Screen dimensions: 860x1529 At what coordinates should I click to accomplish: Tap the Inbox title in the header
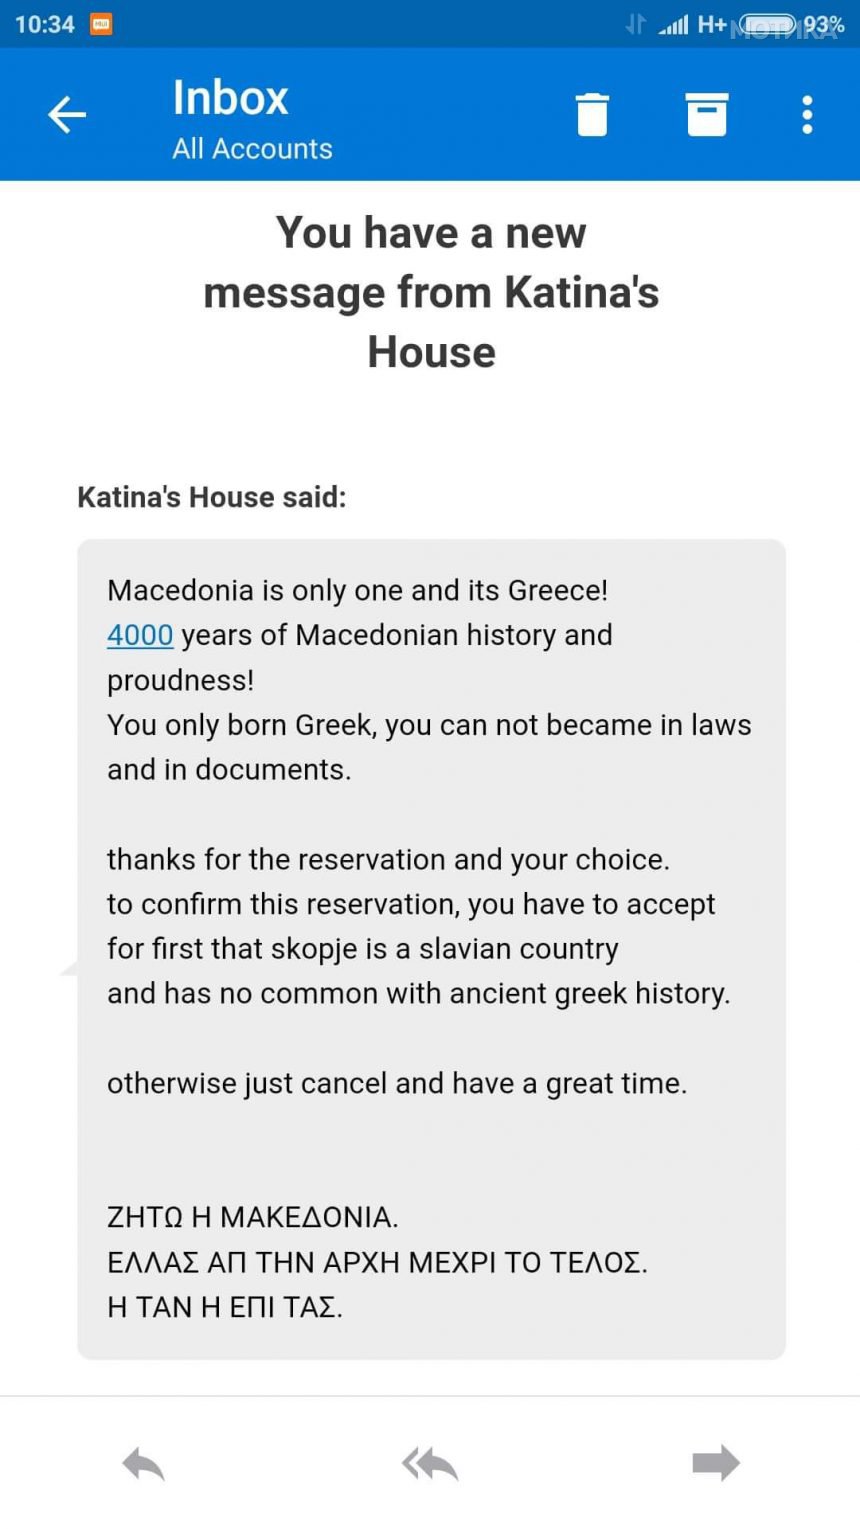[230, 98]
